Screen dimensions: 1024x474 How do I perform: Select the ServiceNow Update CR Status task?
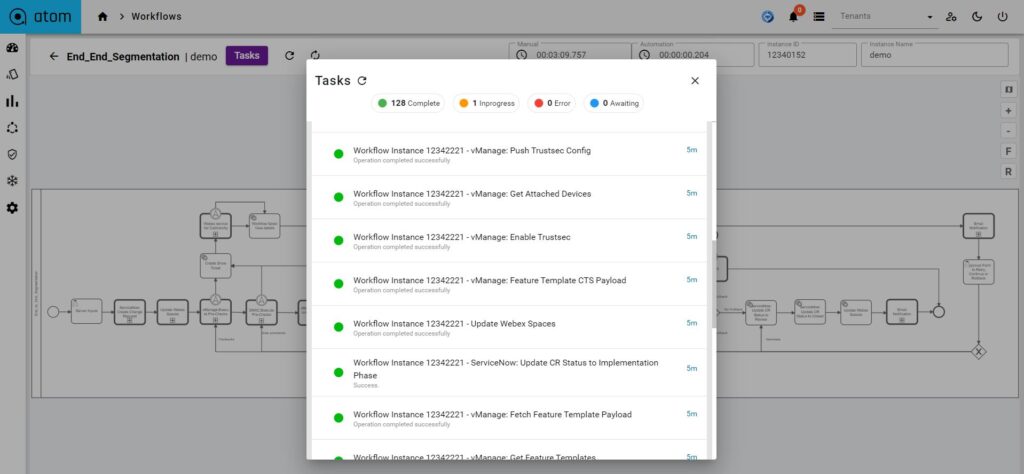coord(509,372)
